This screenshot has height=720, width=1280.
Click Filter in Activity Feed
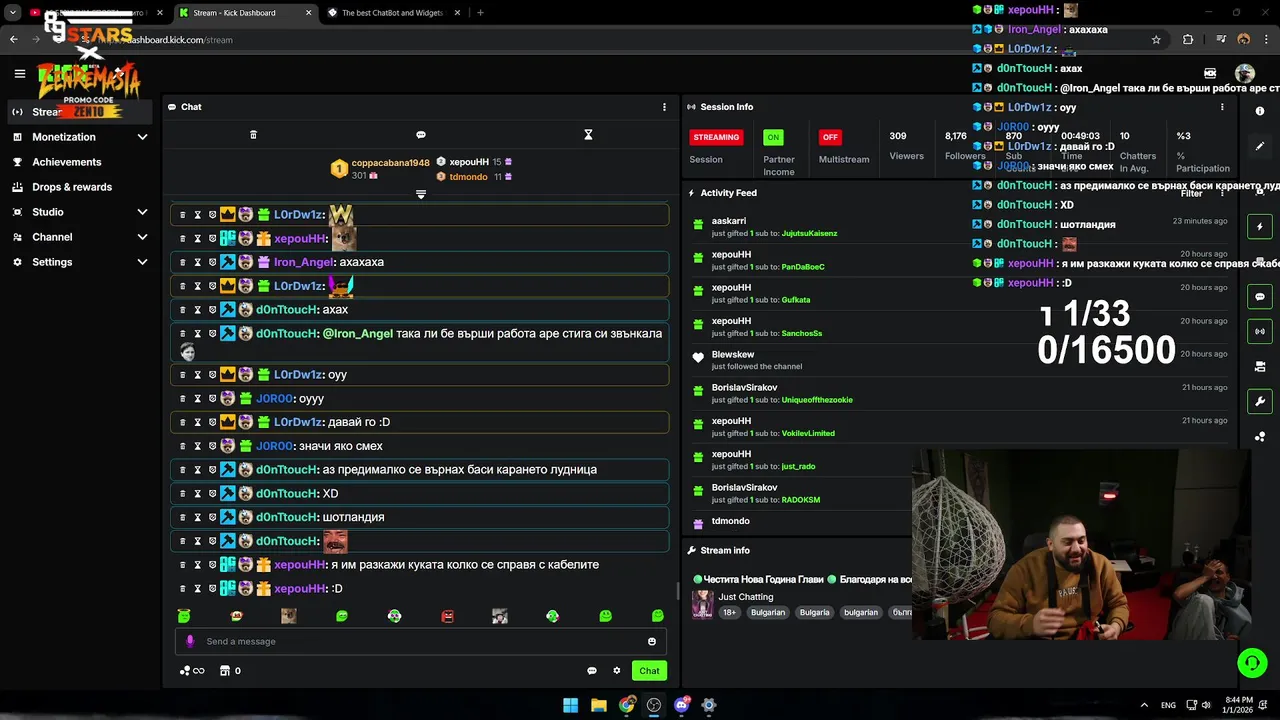tap(1191, 193)
